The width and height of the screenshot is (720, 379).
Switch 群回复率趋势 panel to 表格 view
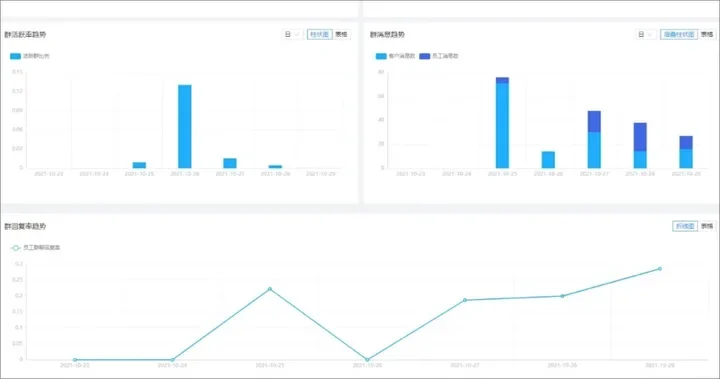point(707,226)
